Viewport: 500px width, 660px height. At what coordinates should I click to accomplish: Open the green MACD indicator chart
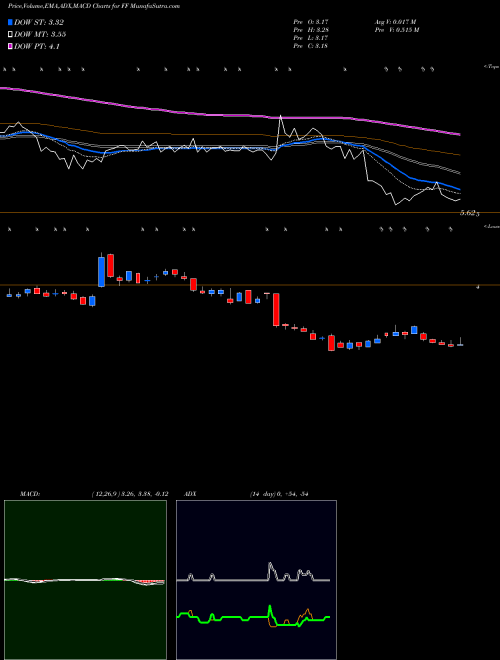tap(85, 580)
